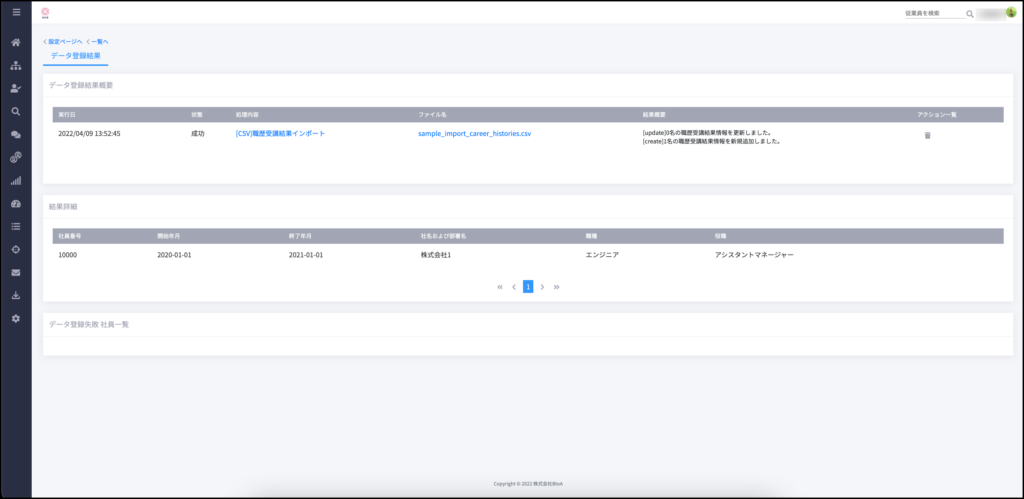Open the dashboard gauge sidebar icon

pos(16,204)
